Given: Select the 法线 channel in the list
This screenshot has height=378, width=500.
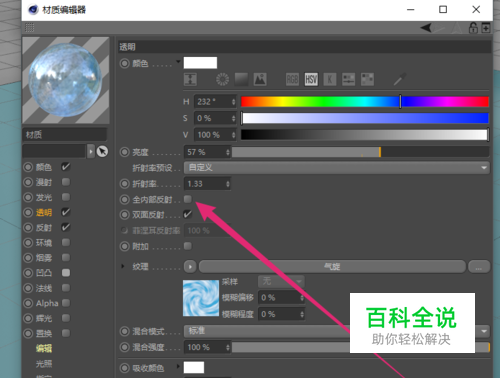Looking at the screenshot, I should 44,288.
